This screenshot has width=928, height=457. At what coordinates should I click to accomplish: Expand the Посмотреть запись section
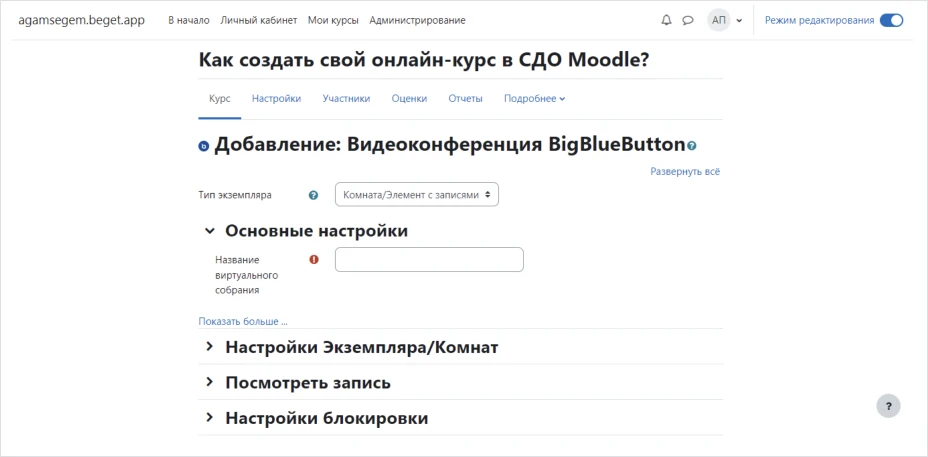(210, 382)
